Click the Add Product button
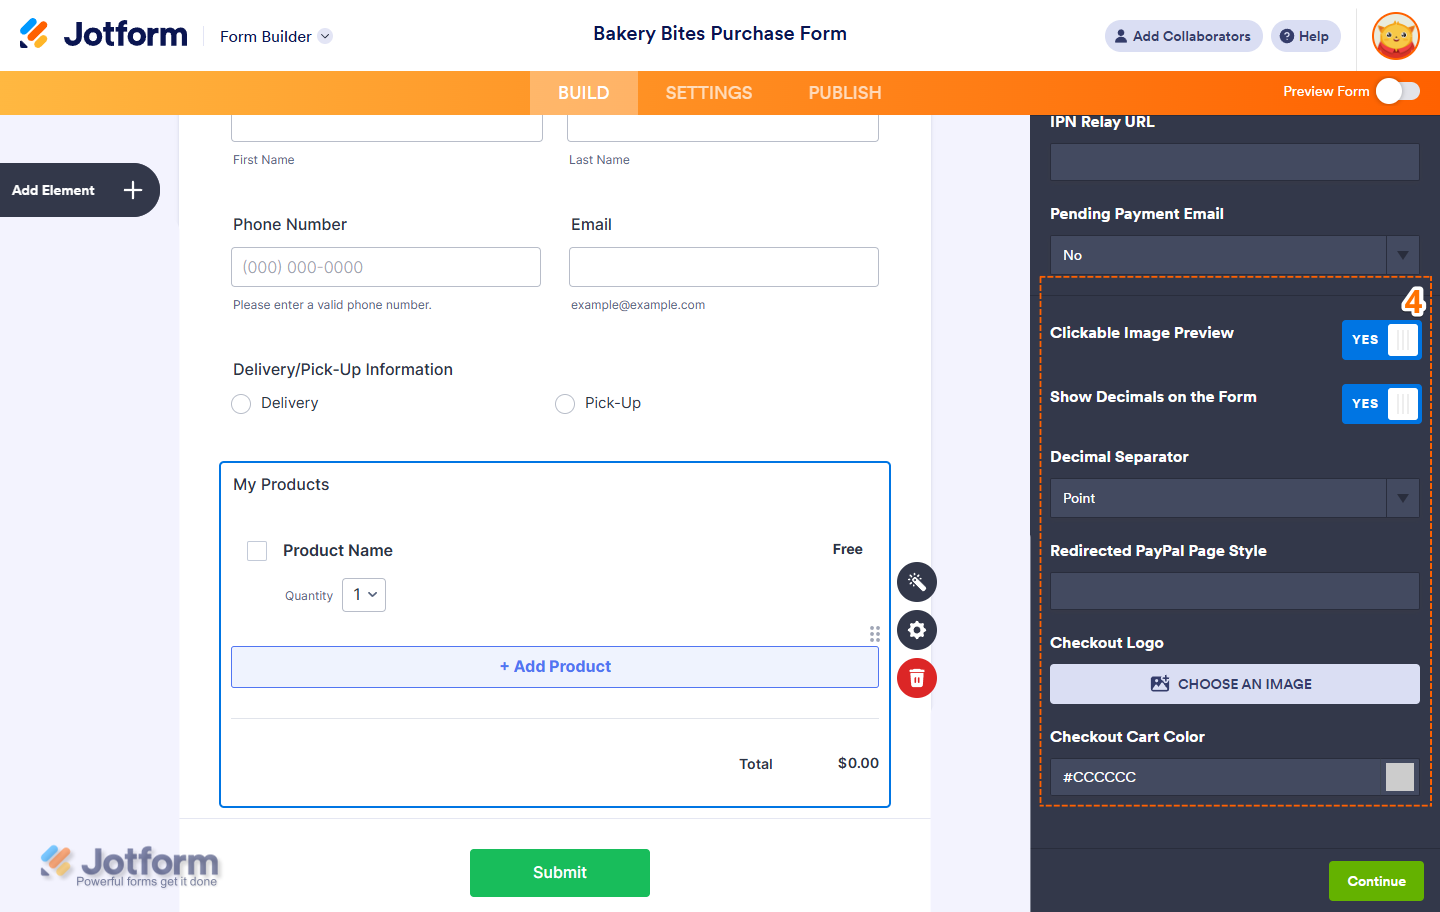The width and height of the screenshot is (1440, 912). point(555,667)
